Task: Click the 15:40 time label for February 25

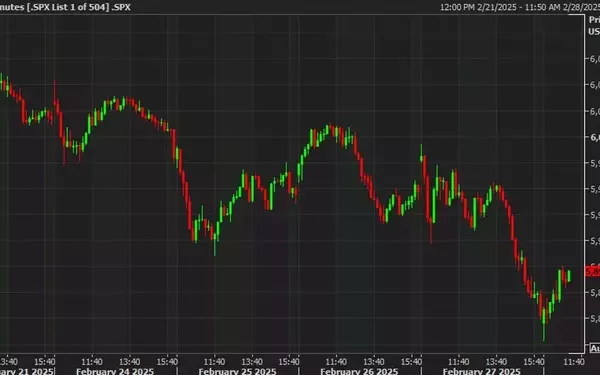Action: (289, 361)
